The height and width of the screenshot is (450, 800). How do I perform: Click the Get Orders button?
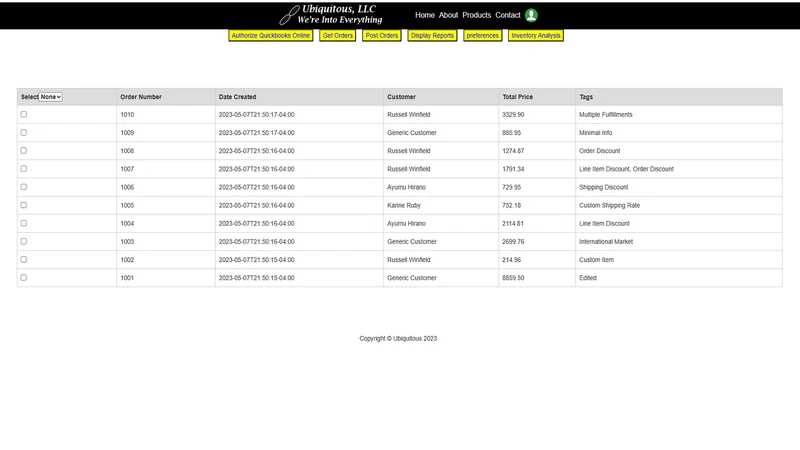(x=338, y=36)
